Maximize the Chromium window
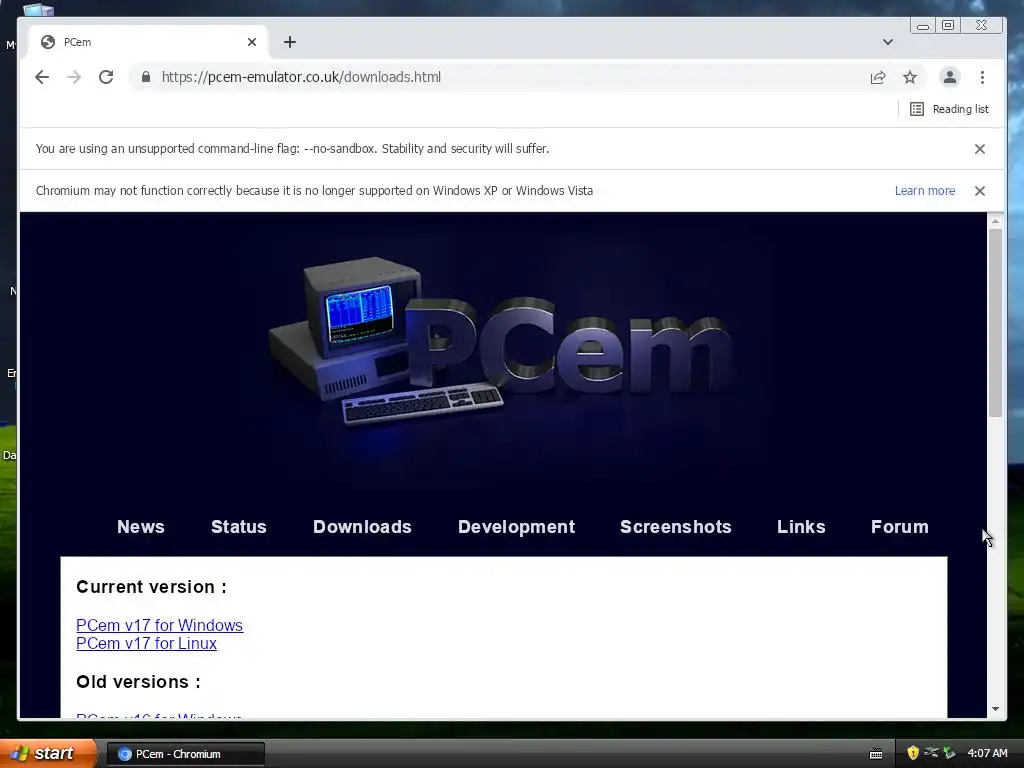This screenshot has height=768, width=1024. [x=948, y=25]
